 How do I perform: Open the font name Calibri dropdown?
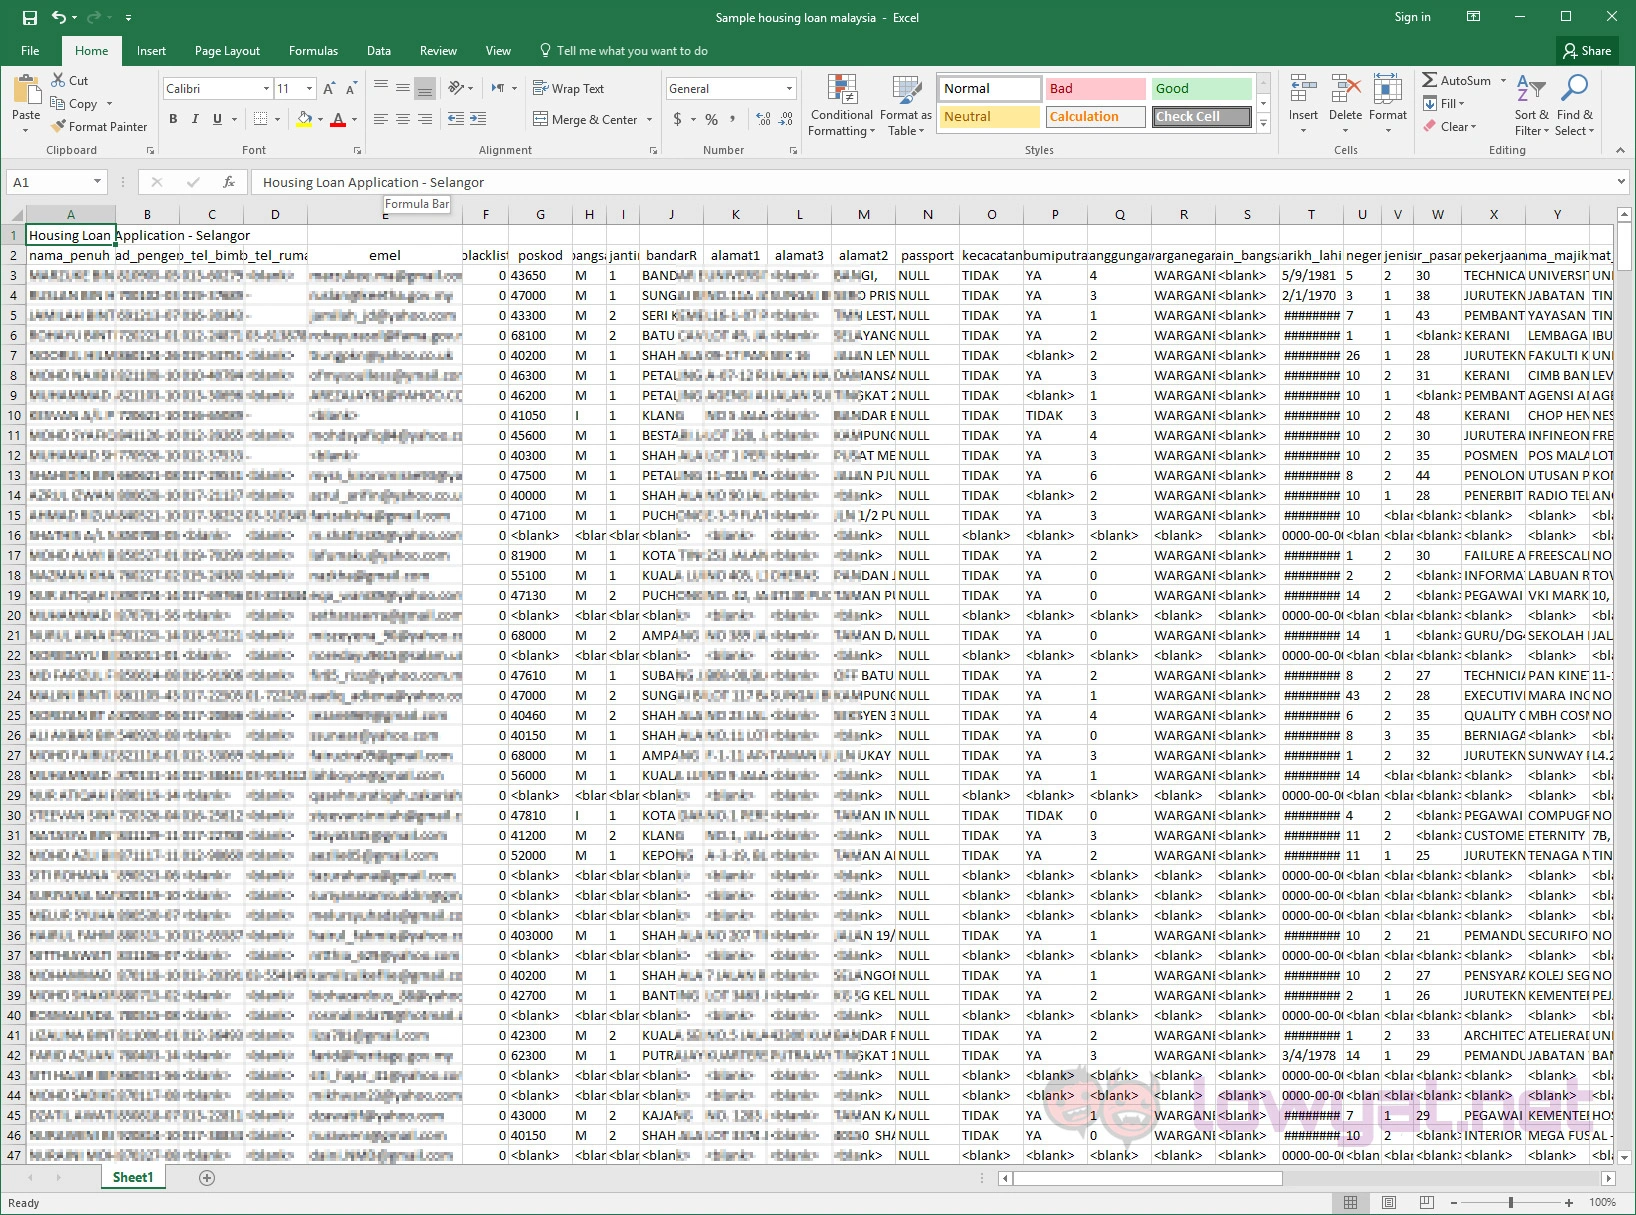point(267,89)
